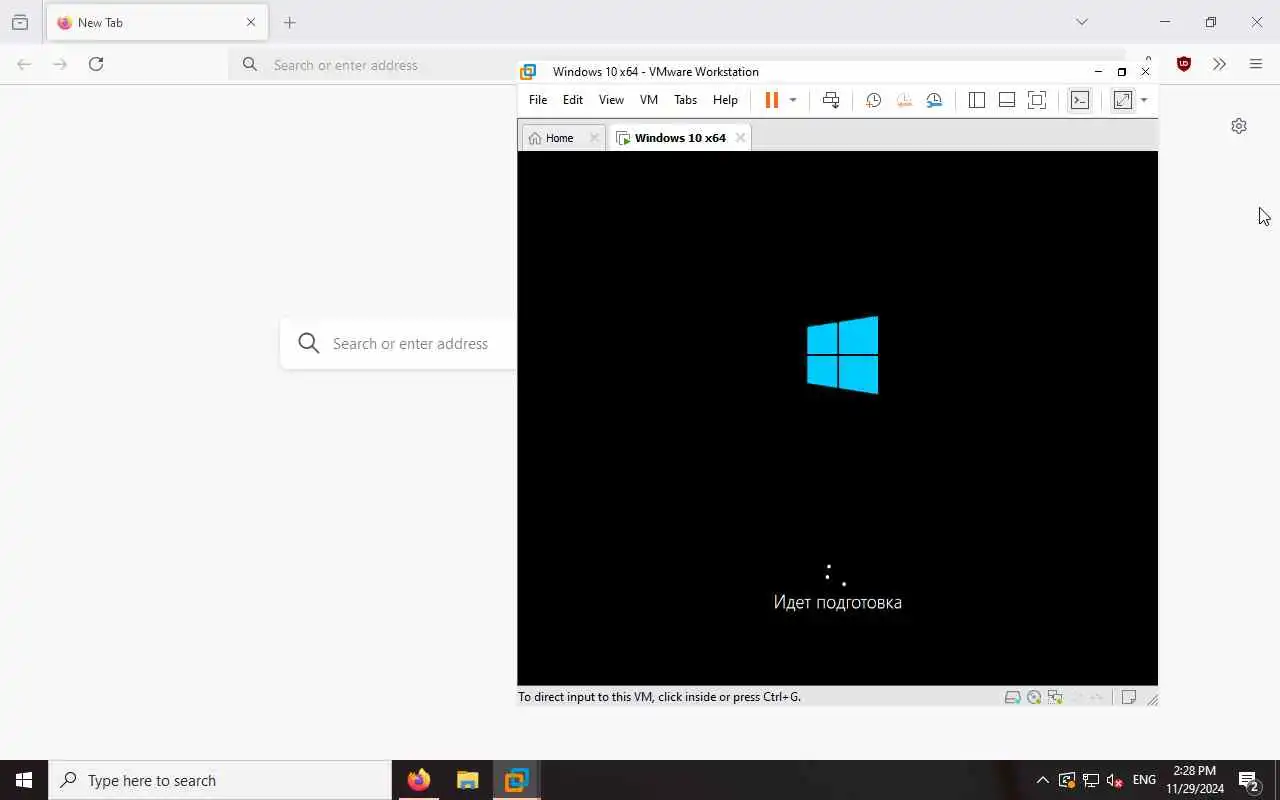Click the VMware Workstation taskbar icon
This screenshot has height=800, width=1280.
tap(516, 780)
